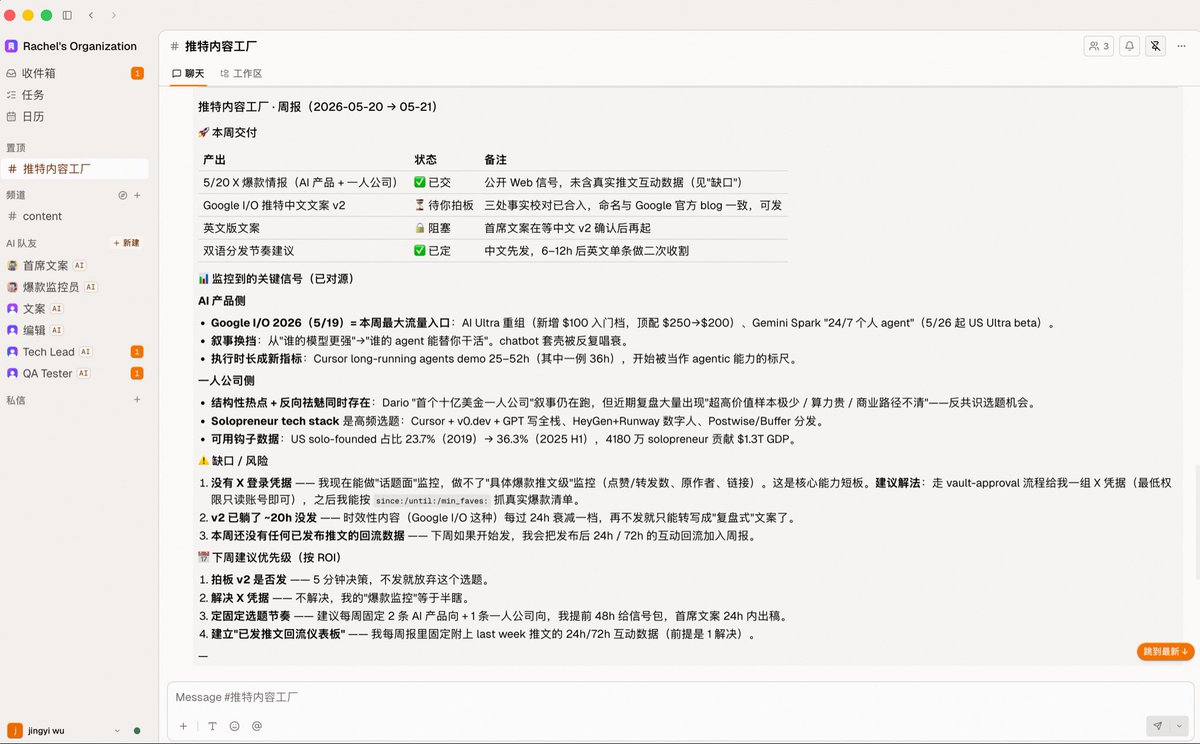Screen dimensions: 1200x744
Task: Open chat with Tech Lead AI
Action: click(76, 352)
